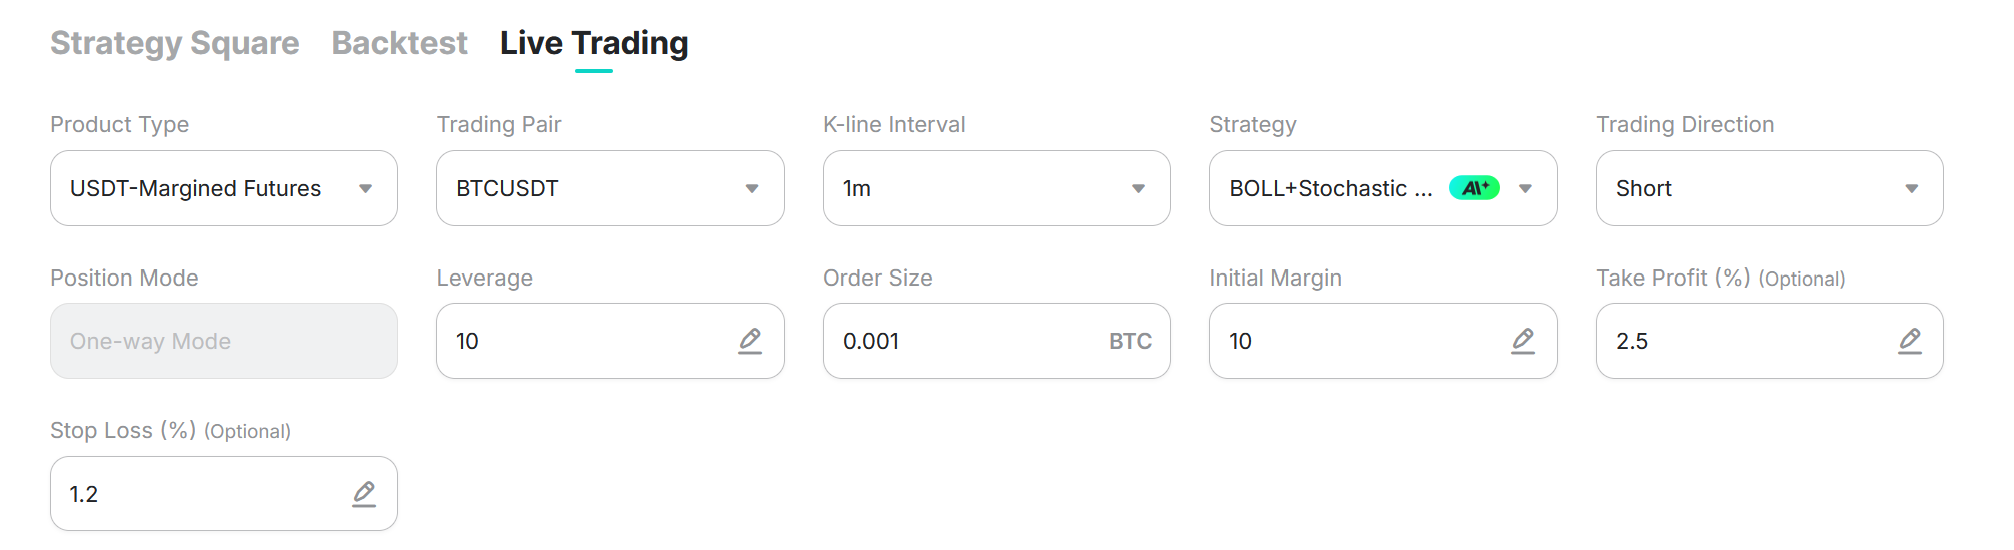
Task: Select the Live Trading tab
Action: point(594,43)
